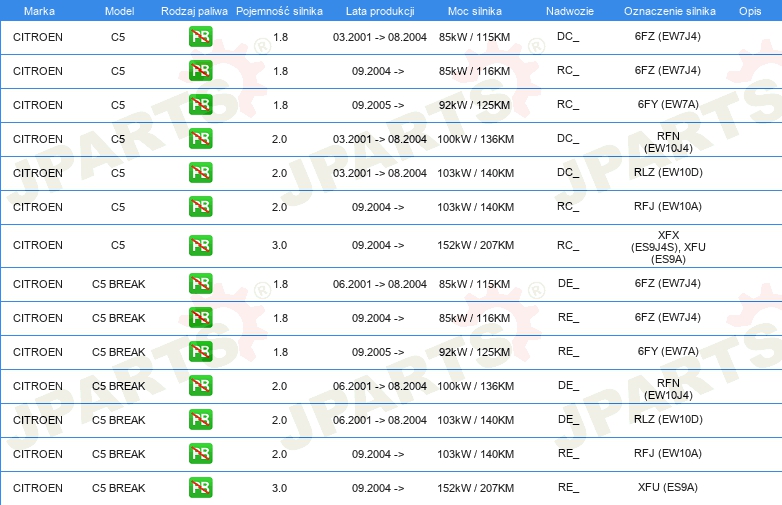The image size is (782, 505).
Task: Click CITROEN in the first C5 1.8 DC_ row
Action: coord(38,37)
